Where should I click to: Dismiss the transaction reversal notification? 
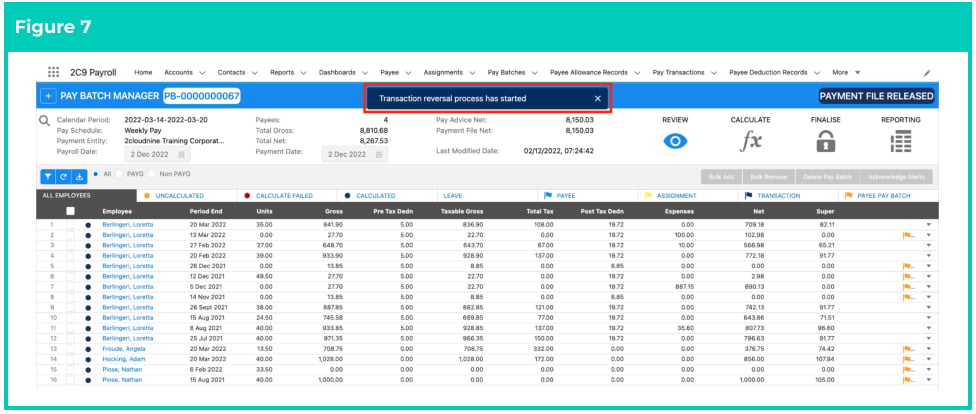point(598,98)
